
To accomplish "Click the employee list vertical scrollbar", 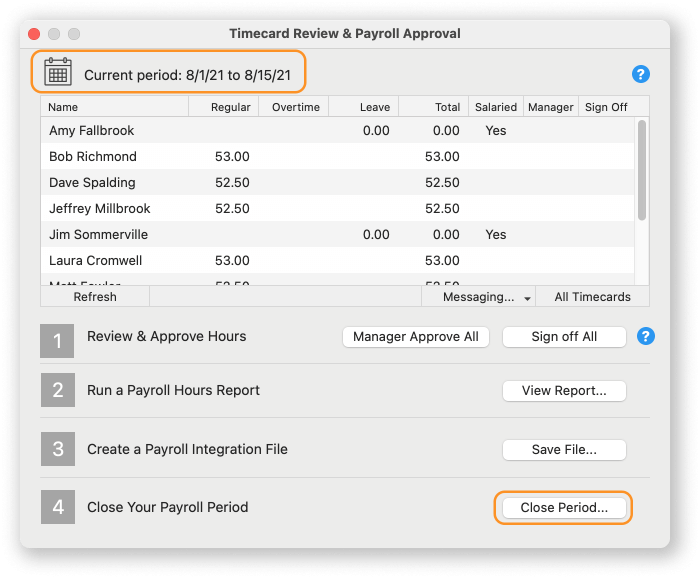I will tap(642, 170).
